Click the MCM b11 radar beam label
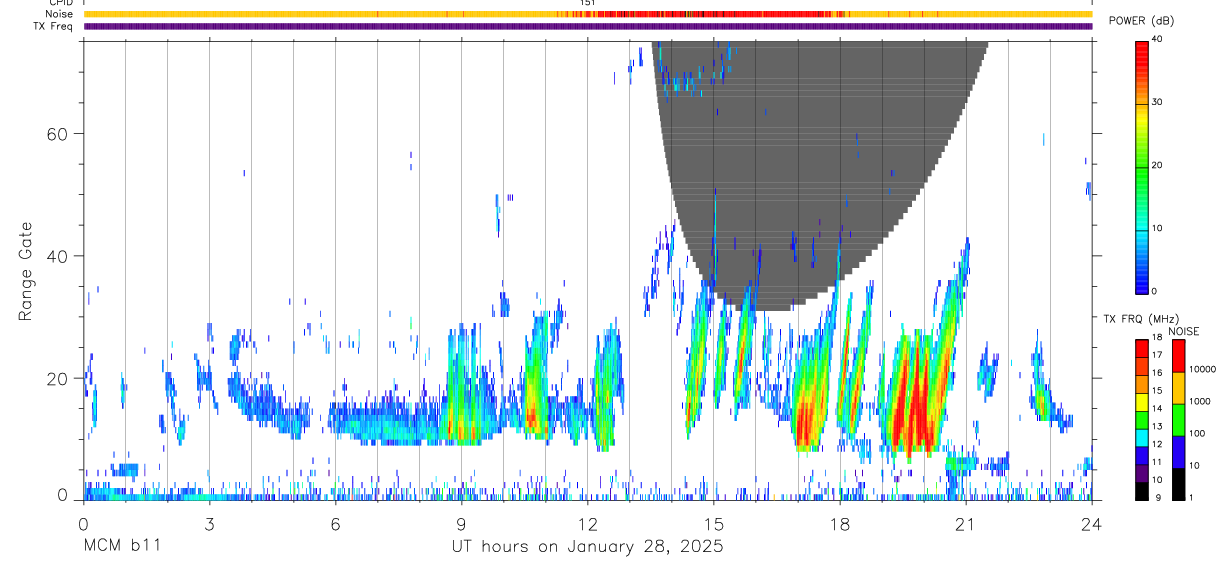This screenshot has height=567, width=1228. coord(121,547)
